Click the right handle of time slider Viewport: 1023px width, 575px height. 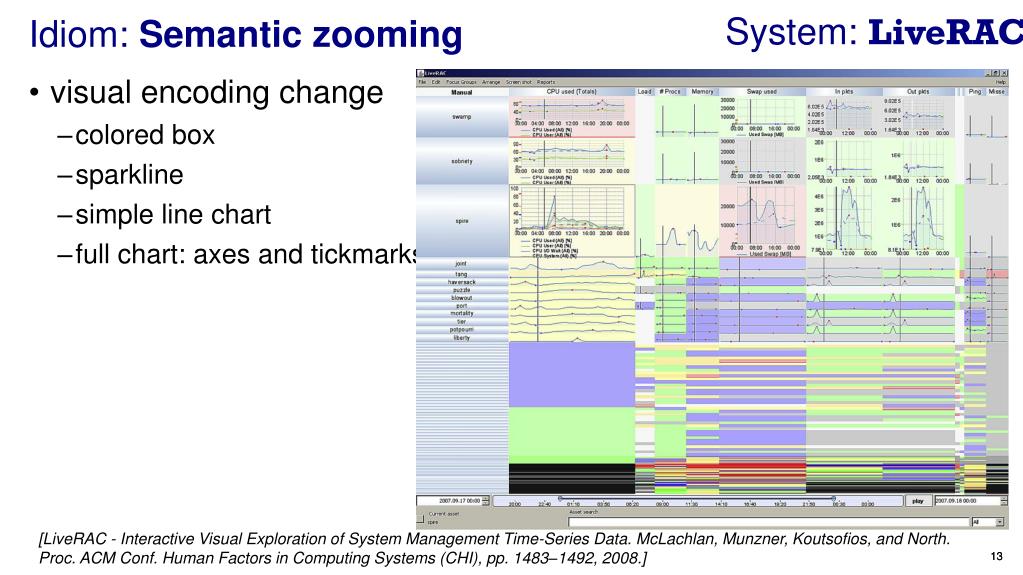tap(834, 499)
